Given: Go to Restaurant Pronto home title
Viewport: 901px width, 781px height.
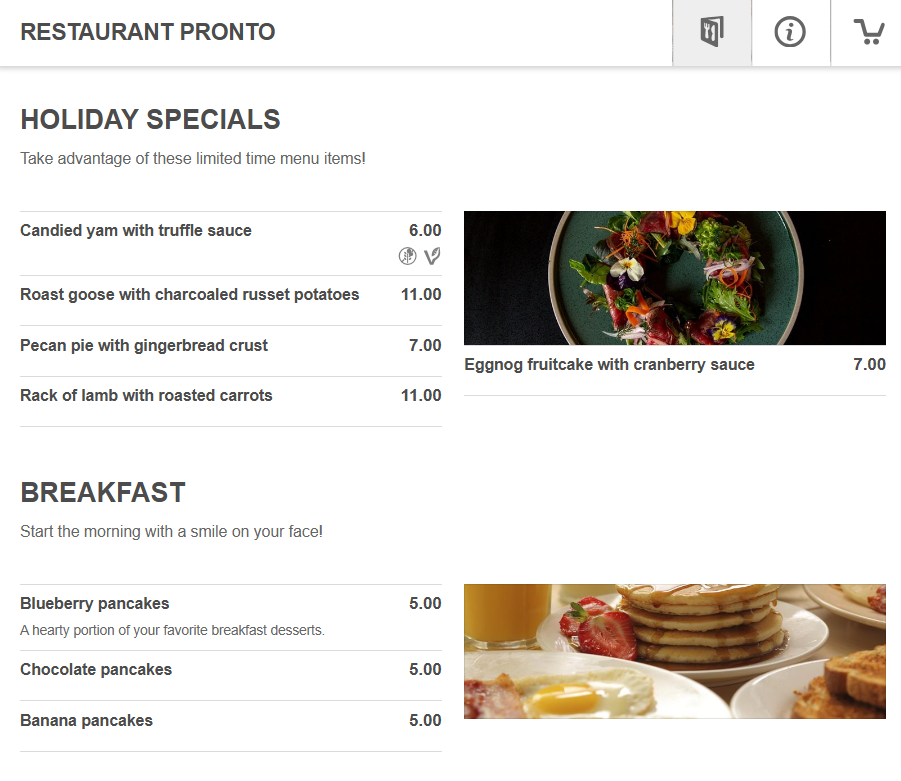Looking at the screenshot, I should tap(148, 32).
